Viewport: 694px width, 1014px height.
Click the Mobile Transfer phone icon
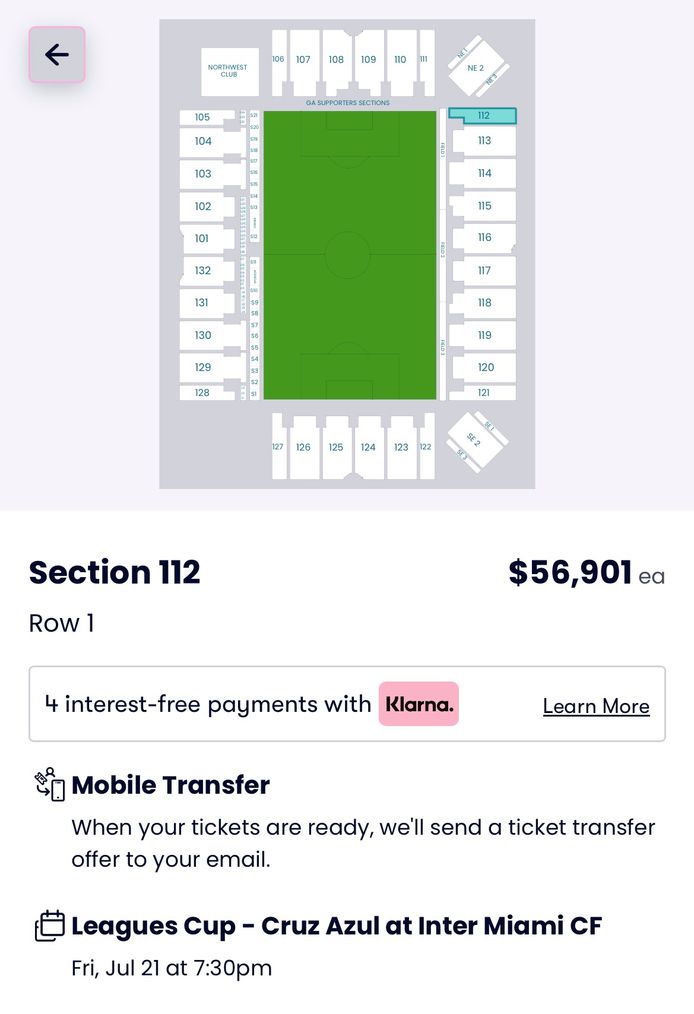(x=48, y=785)
